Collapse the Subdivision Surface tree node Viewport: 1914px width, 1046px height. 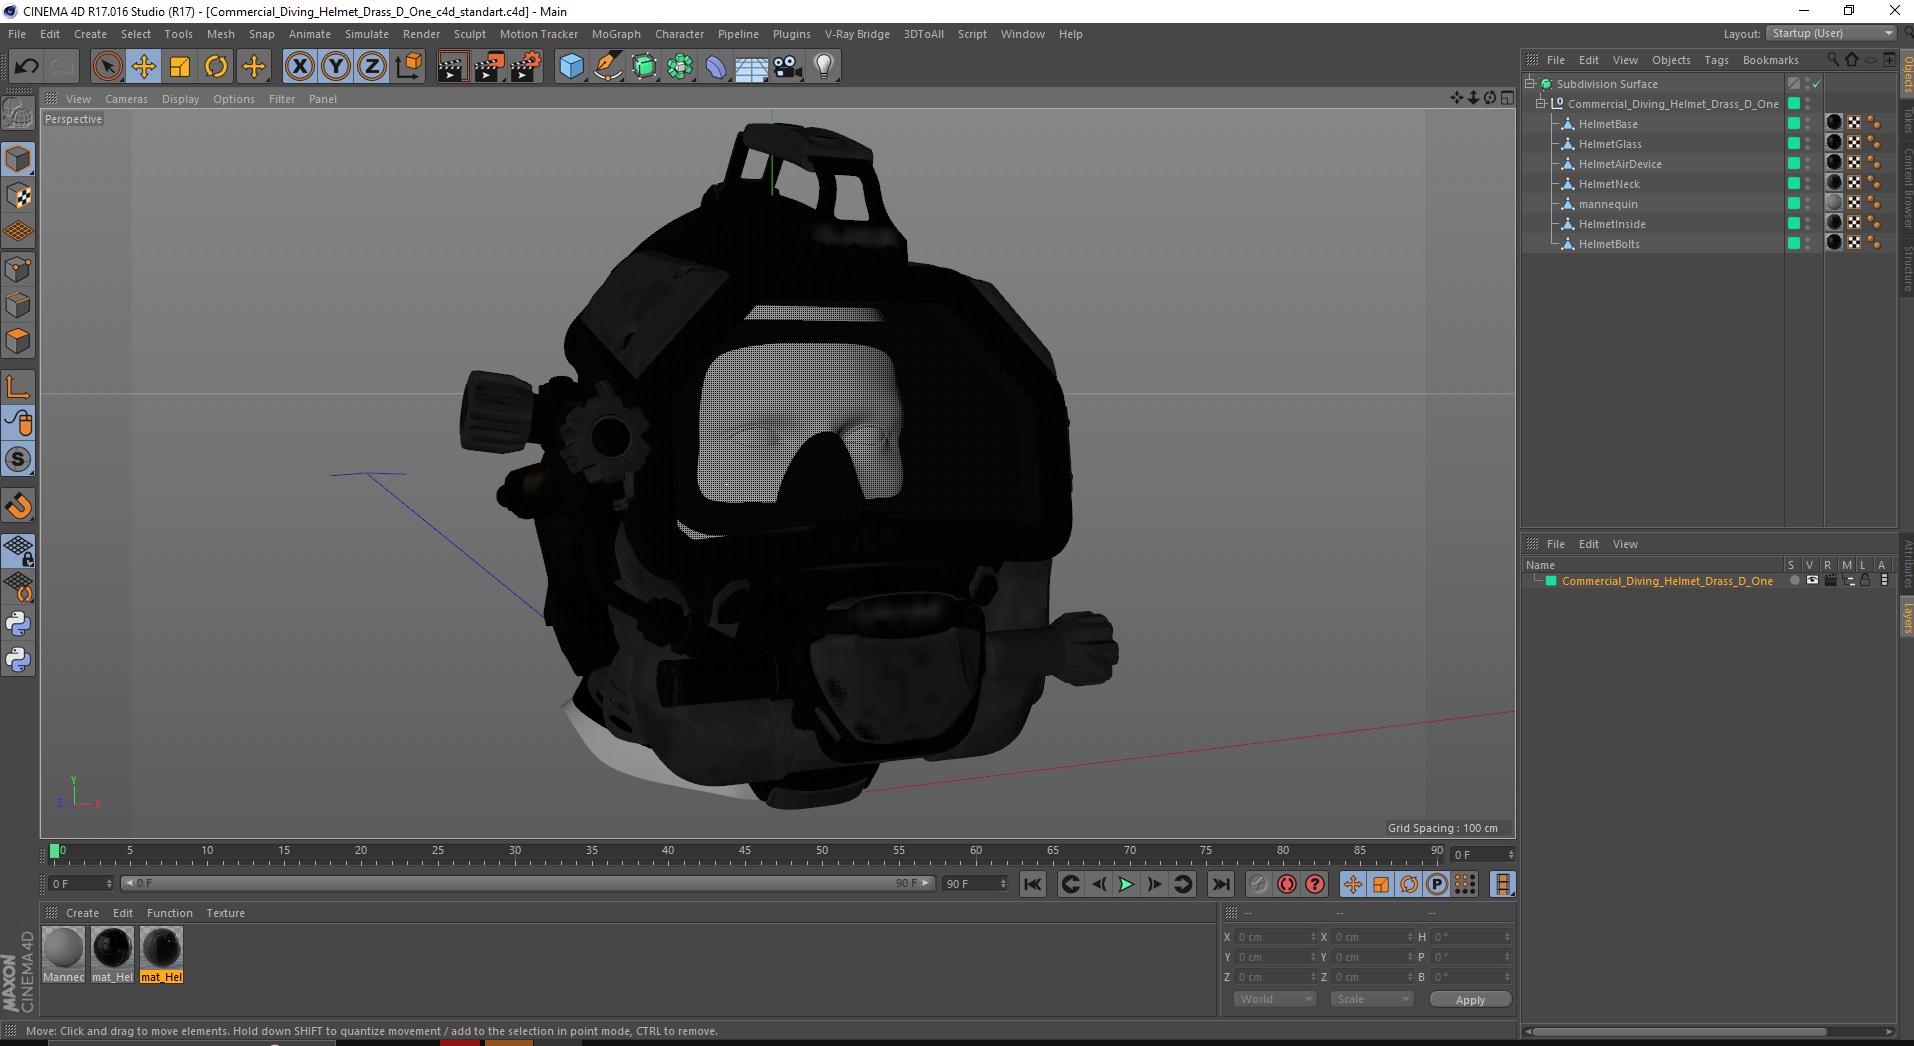tap(1530, 84)
